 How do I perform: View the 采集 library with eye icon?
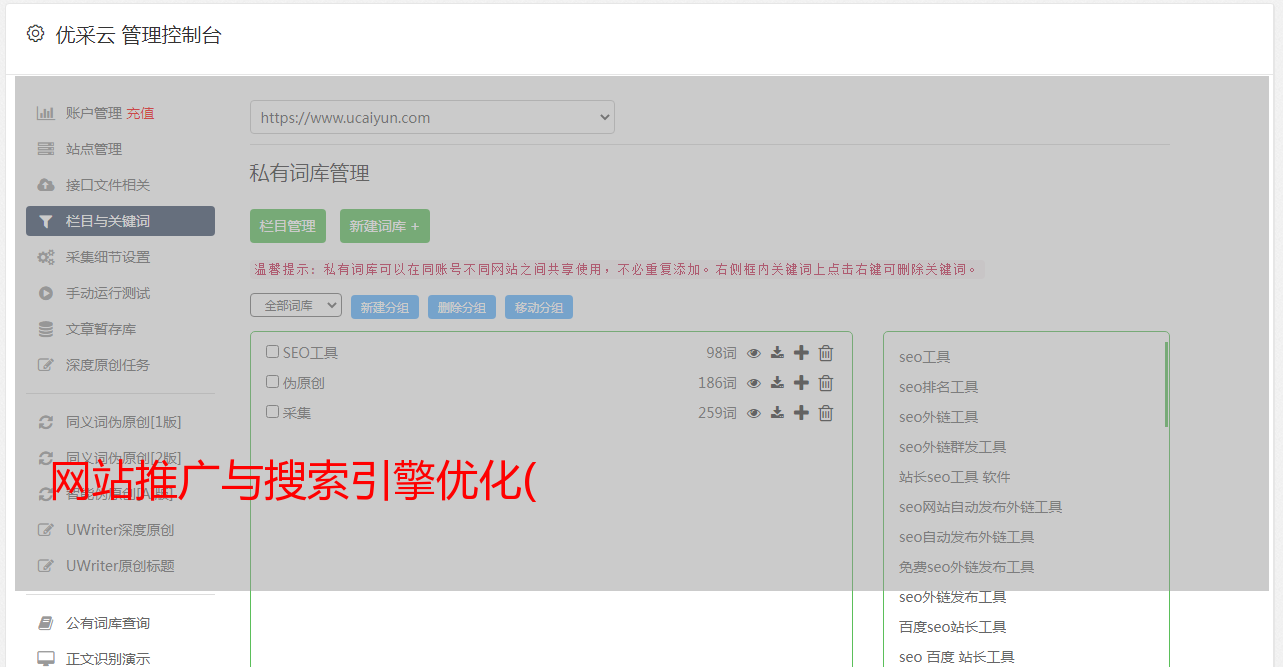pos(754,413)
